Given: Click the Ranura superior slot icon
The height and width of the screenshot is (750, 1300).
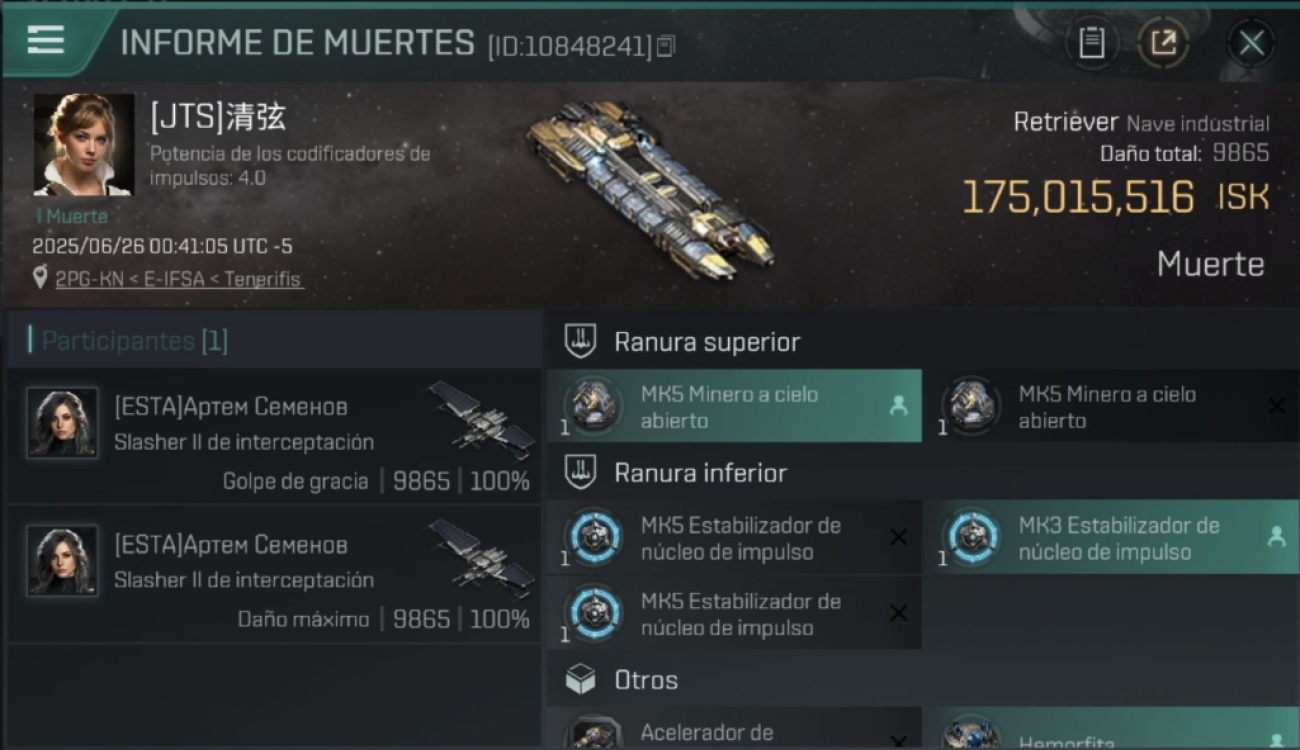Looking at the screenshot, I should pos(581,342).
